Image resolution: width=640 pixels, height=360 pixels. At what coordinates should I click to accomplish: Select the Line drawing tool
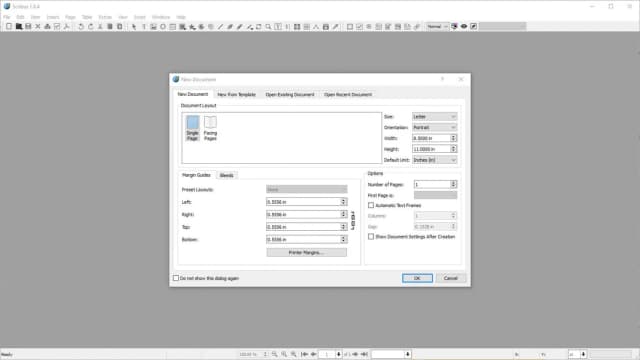220,27
